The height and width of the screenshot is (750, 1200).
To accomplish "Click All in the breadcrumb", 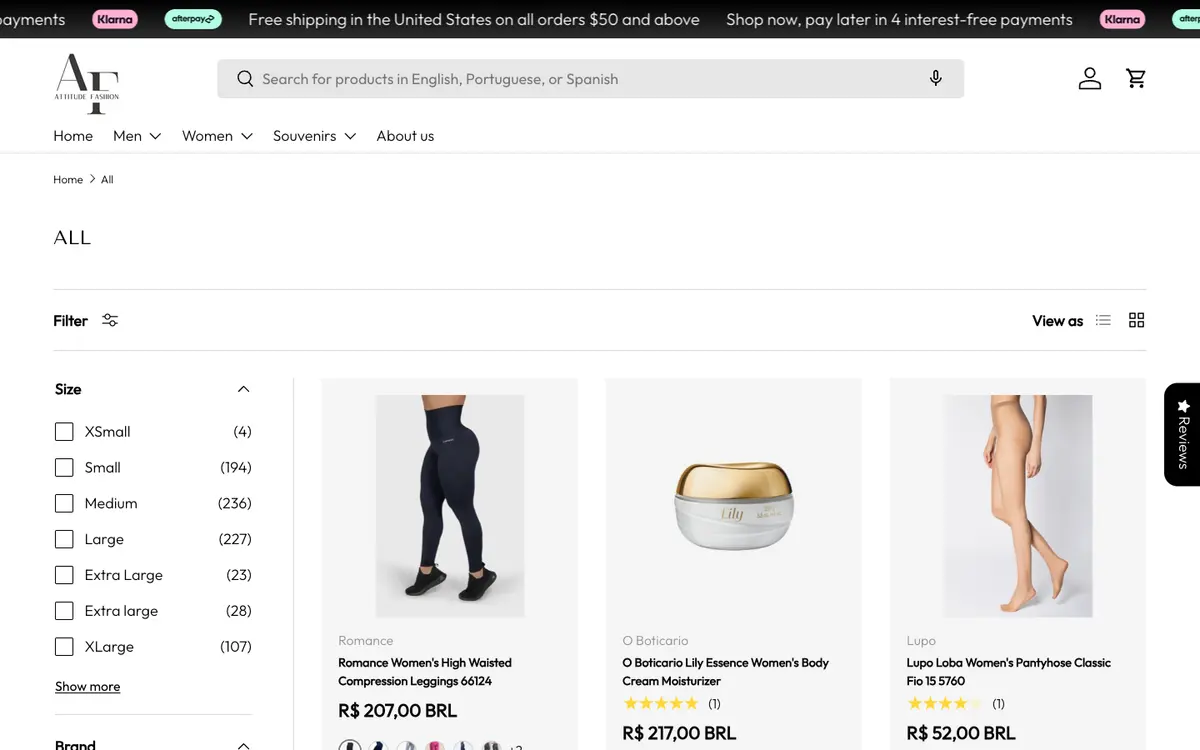I will coord(107,180).
